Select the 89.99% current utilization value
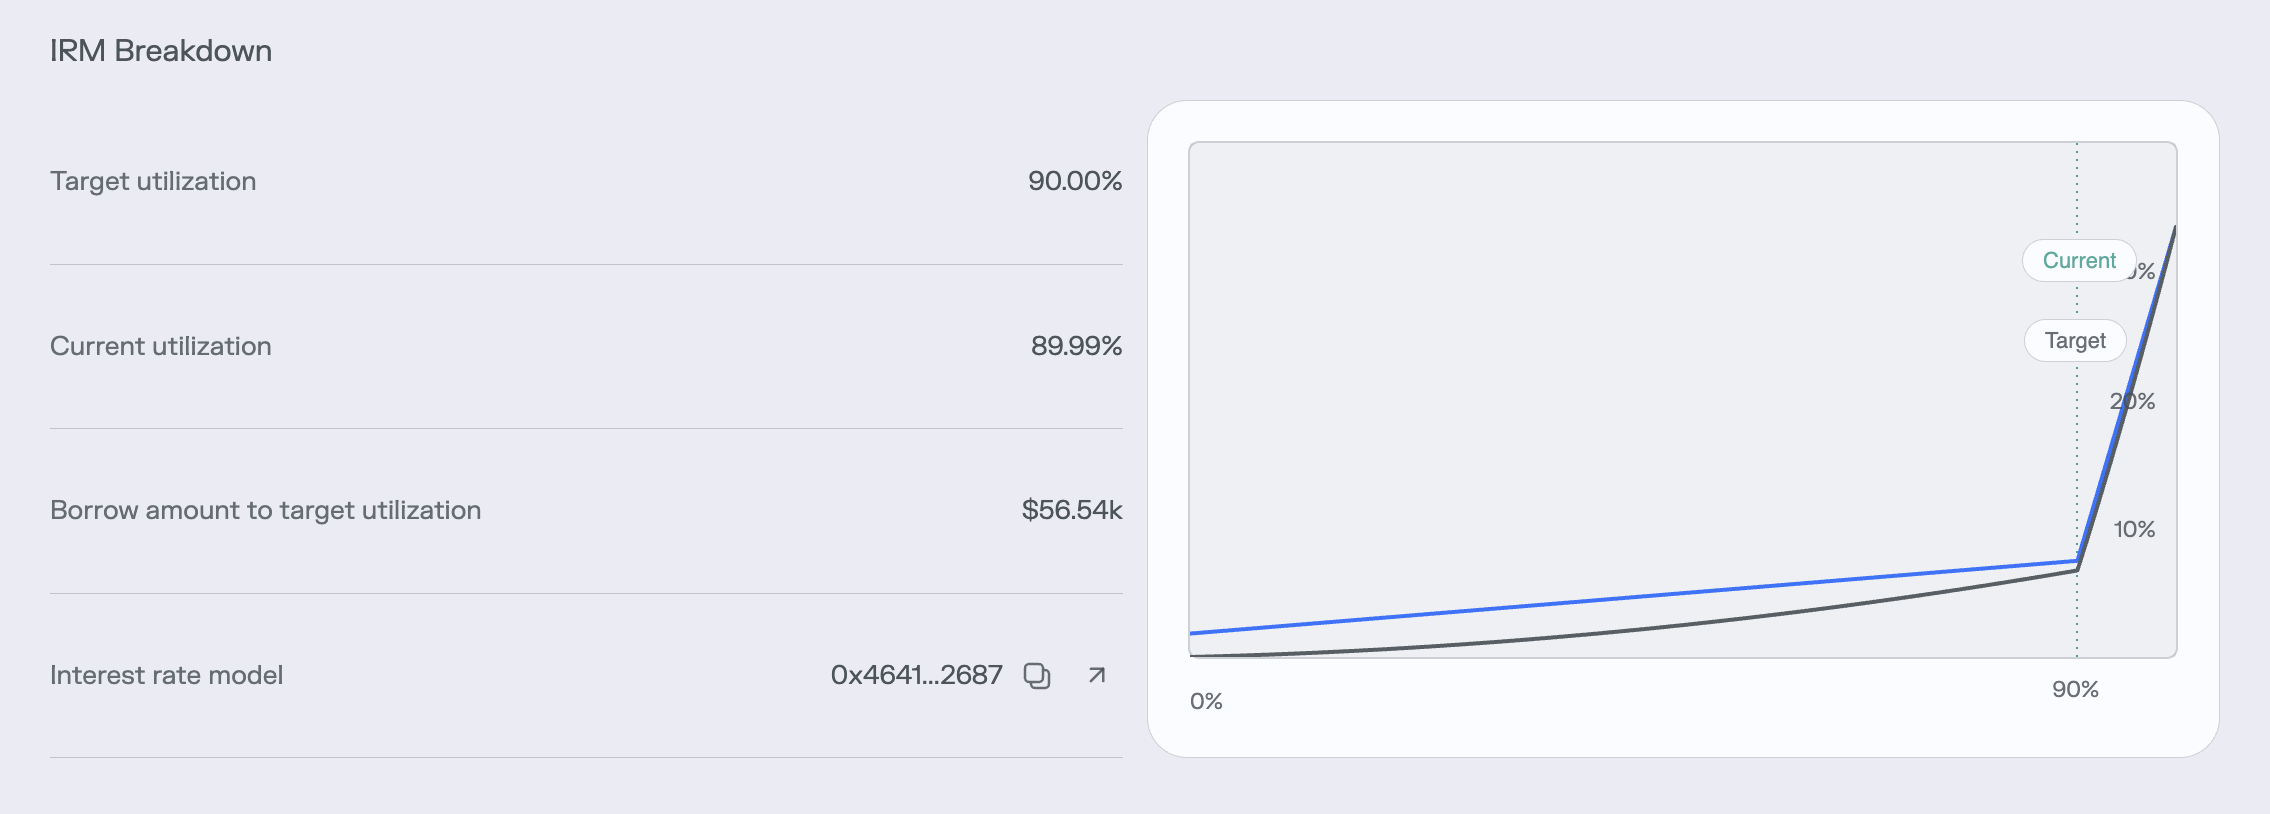 (x=1076, y=346)
